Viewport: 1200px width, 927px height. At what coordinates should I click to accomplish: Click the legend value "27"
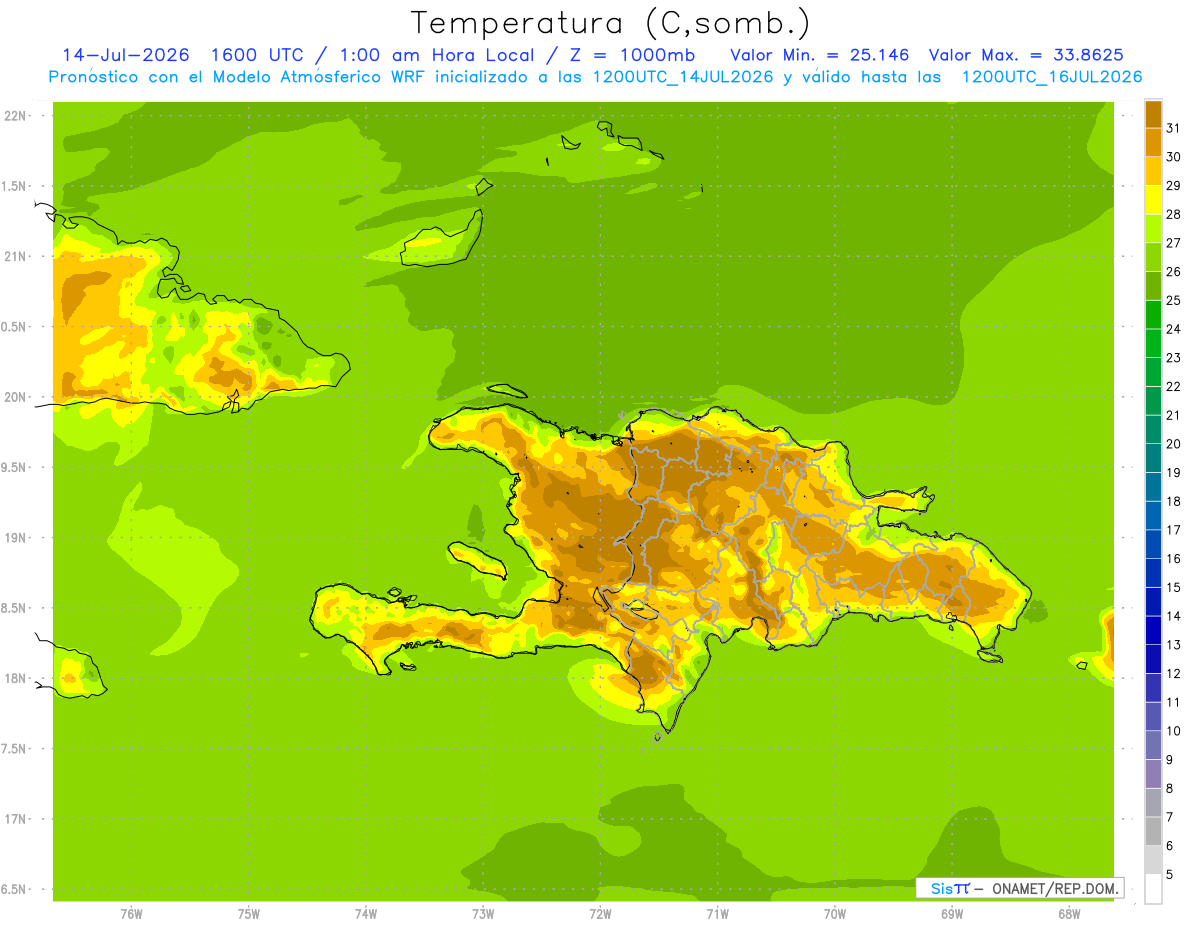tap(1174, 243)
